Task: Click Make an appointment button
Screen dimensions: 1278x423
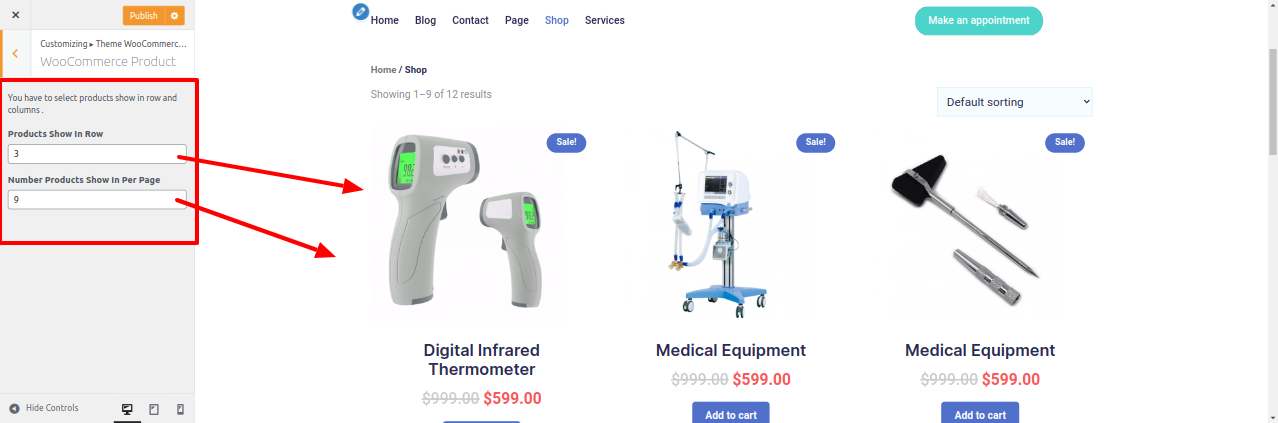Action: point(978,20)
